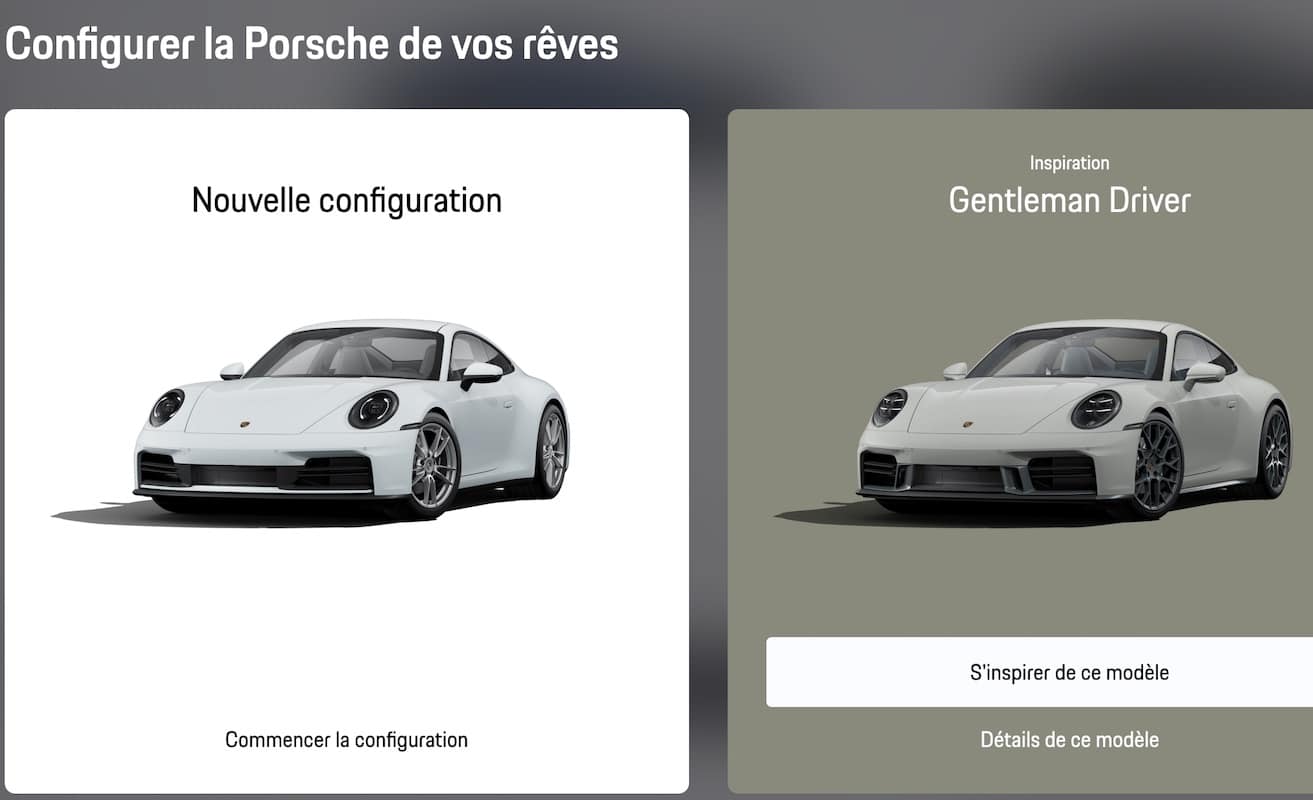Click the side mirror of the white Porsche

(x=481, y=374)
